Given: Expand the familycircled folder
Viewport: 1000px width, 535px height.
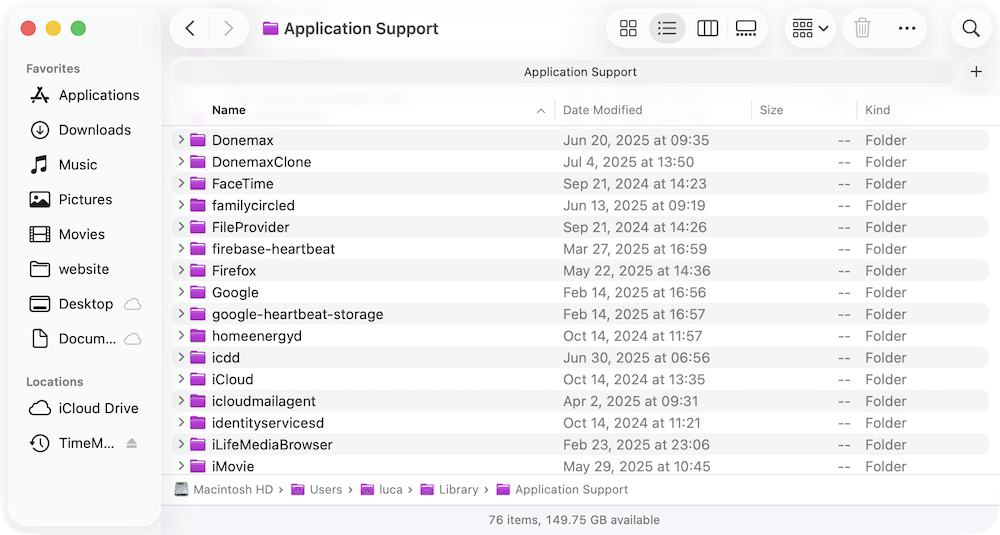Looking at the screenshot, I should pos(181,205).
